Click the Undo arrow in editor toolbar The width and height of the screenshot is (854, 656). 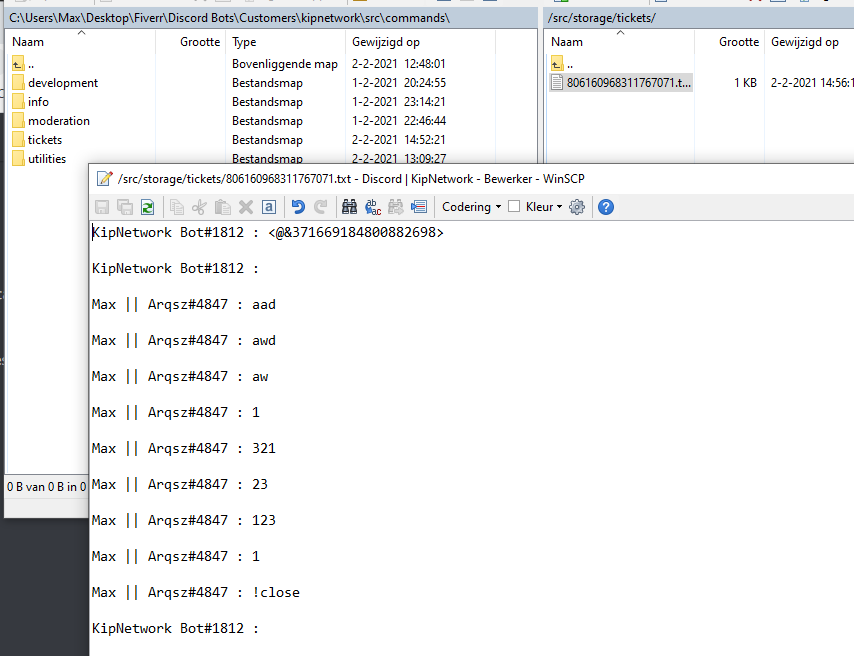297,207
